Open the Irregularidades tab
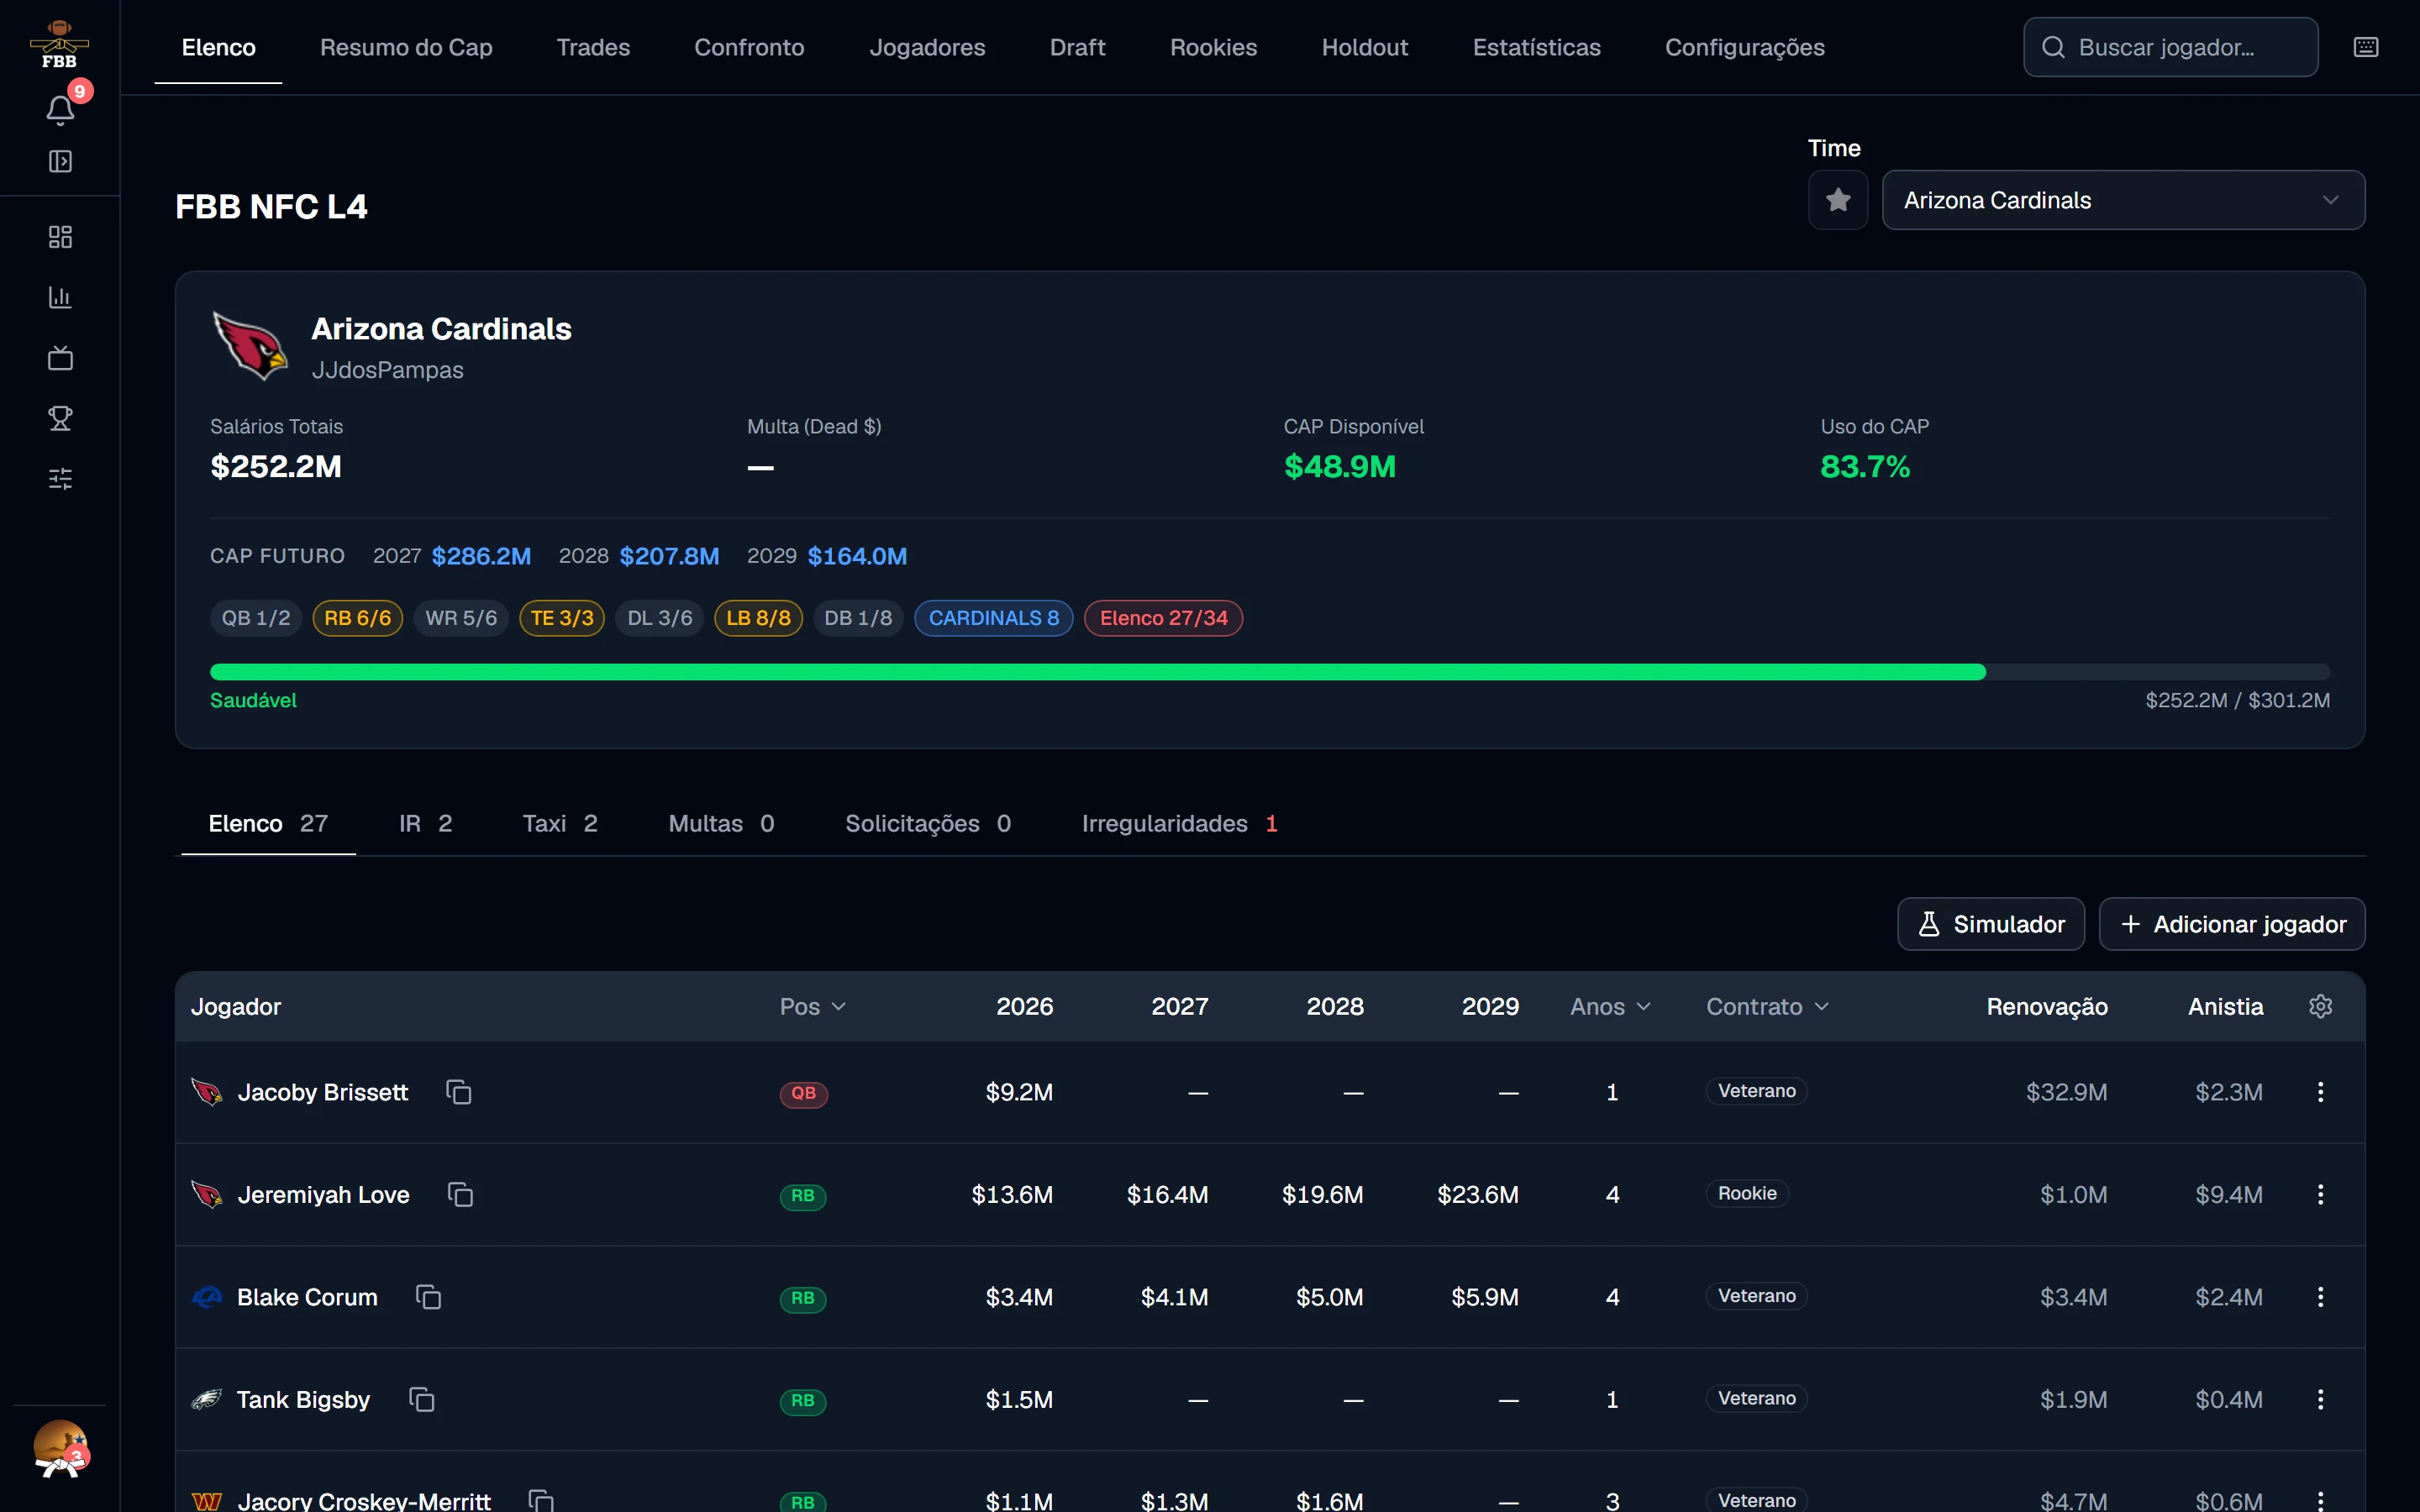The width and height of the screenshot is (2420, 1512). pos(1179,823)
